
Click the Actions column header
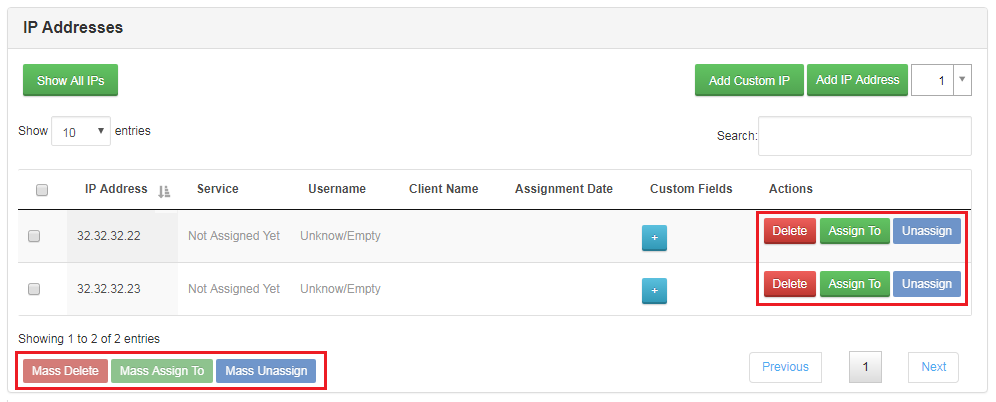click(791, 189)
